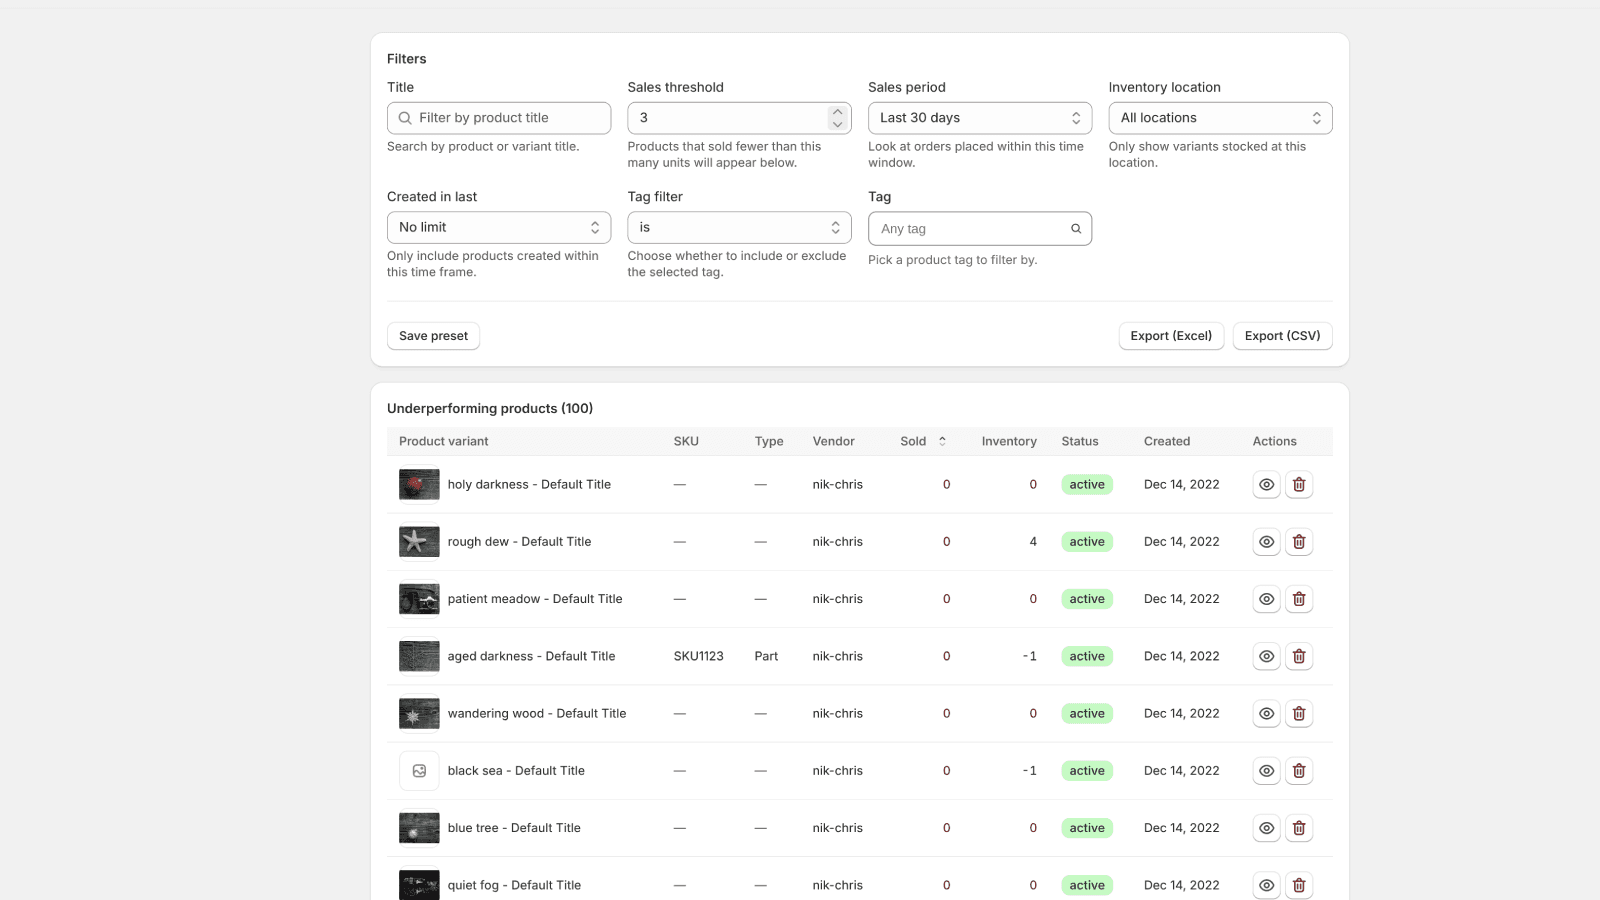Open rough dew star thumbnail
The image size is (1600, 900).
[x=419, y=542]
